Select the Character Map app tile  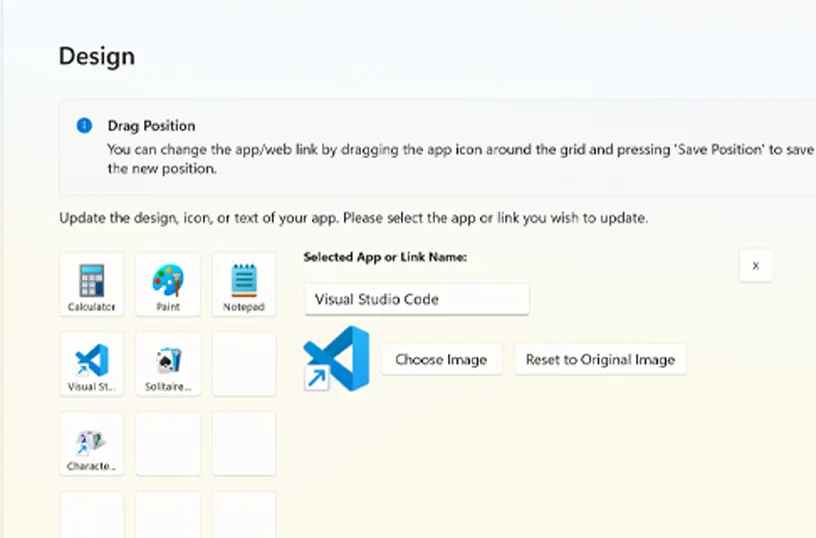92,444
